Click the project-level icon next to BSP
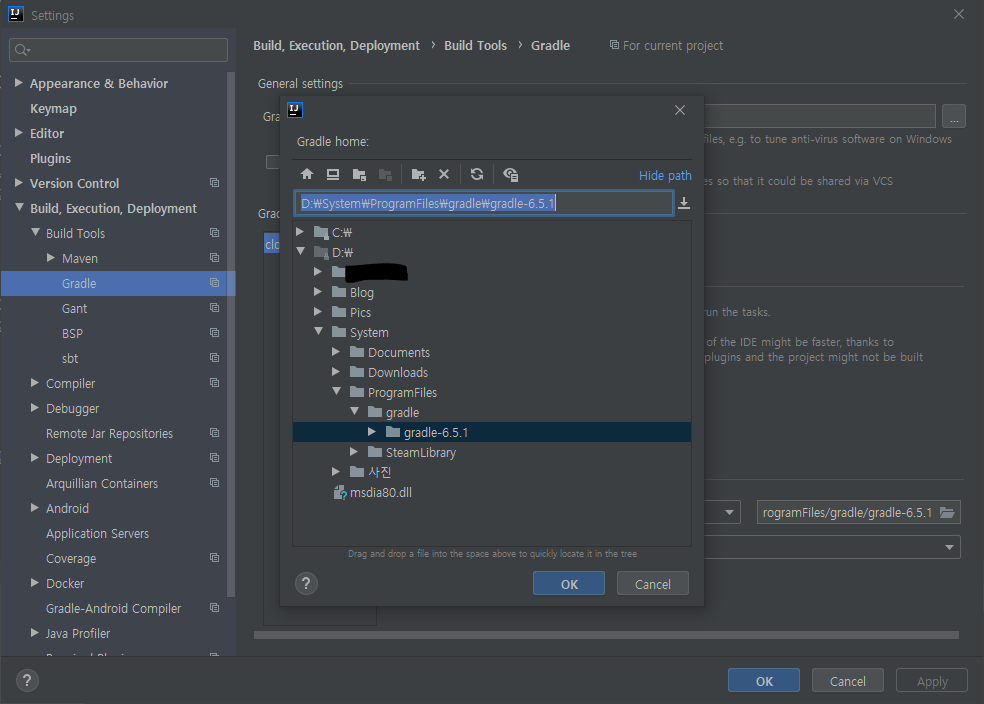The height and width of the screenshot is (704, 984). click(215, 333)
